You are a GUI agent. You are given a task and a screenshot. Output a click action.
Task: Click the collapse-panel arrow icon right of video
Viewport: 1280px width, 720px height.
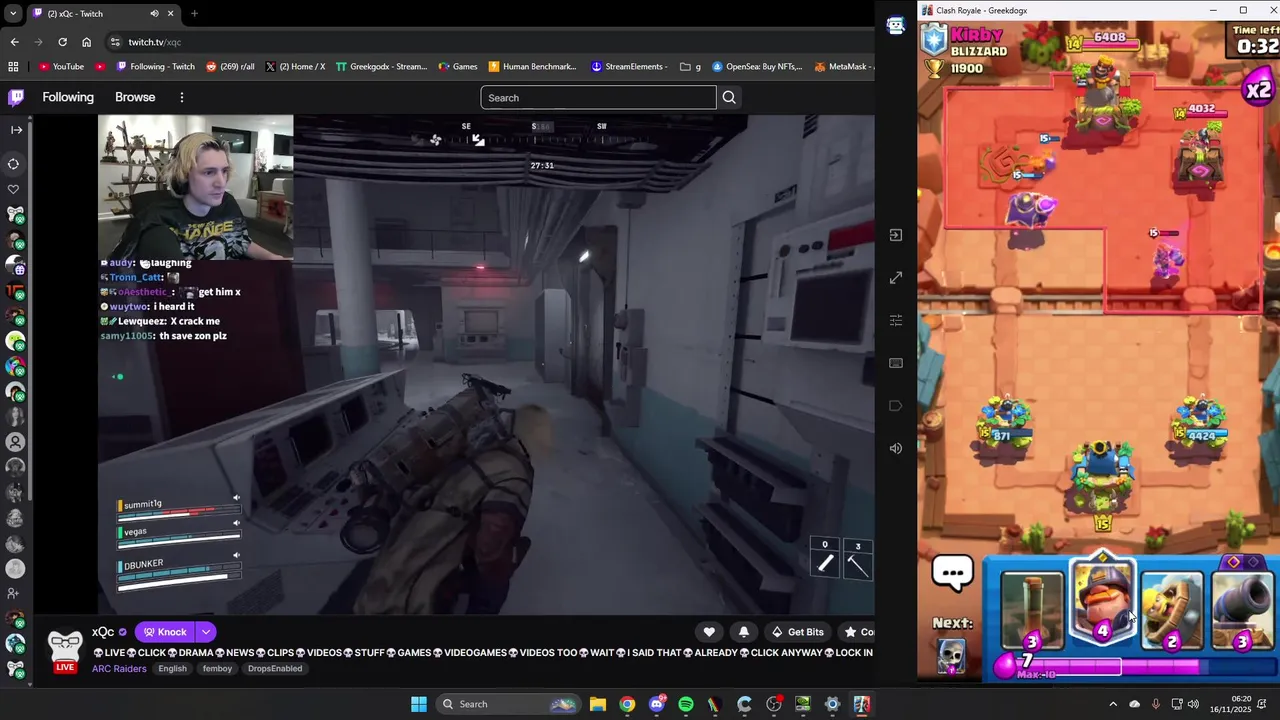pos(896,235)
